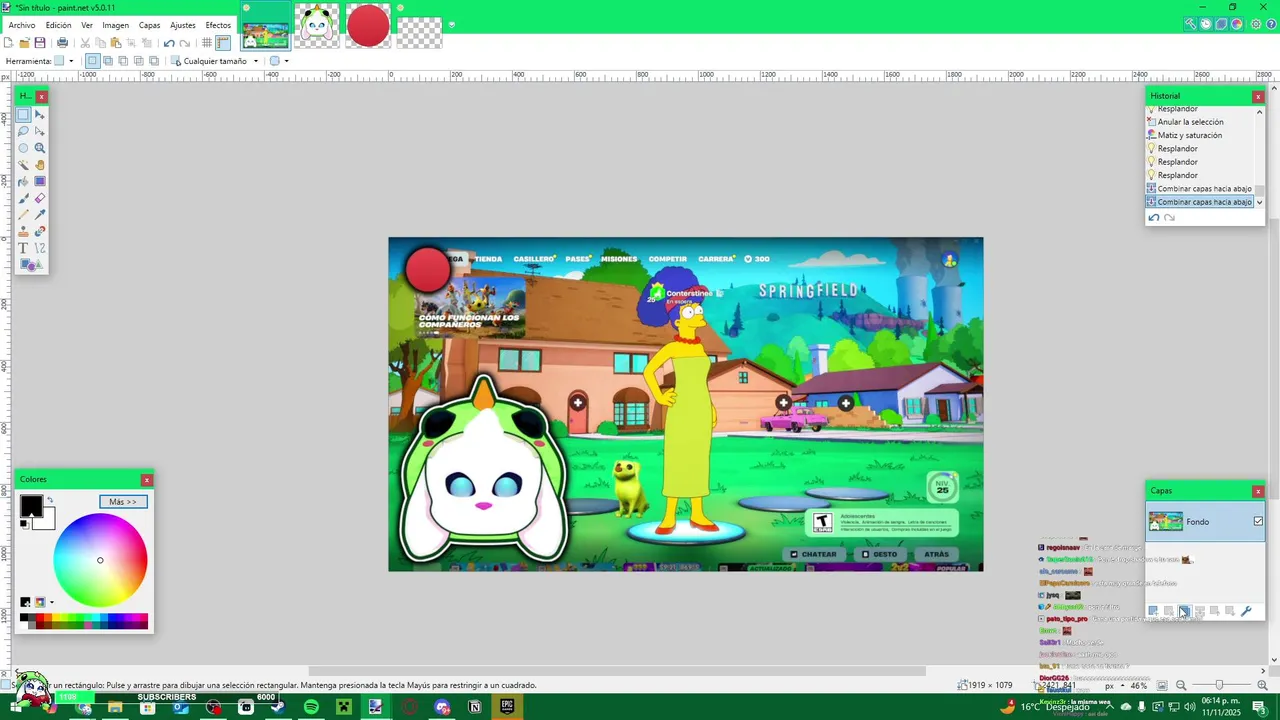
Task: Select the Rectangle Select tool
Action: coord(23,115)
